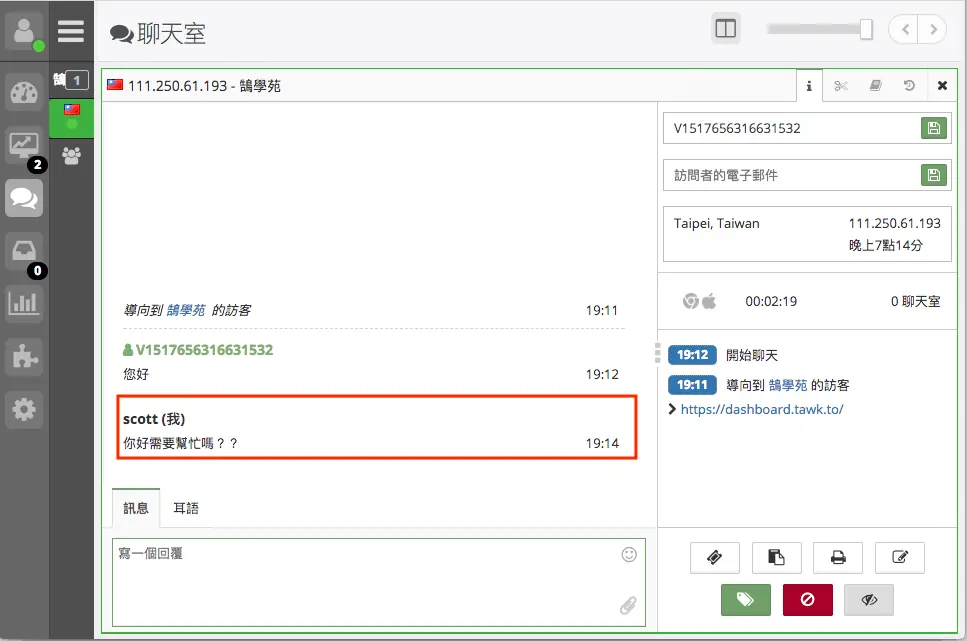Screen dimensions: 967x641
Task: Switch to the 耳語 whisper tab
Action: pyautogui.click(x=186, y=508)
